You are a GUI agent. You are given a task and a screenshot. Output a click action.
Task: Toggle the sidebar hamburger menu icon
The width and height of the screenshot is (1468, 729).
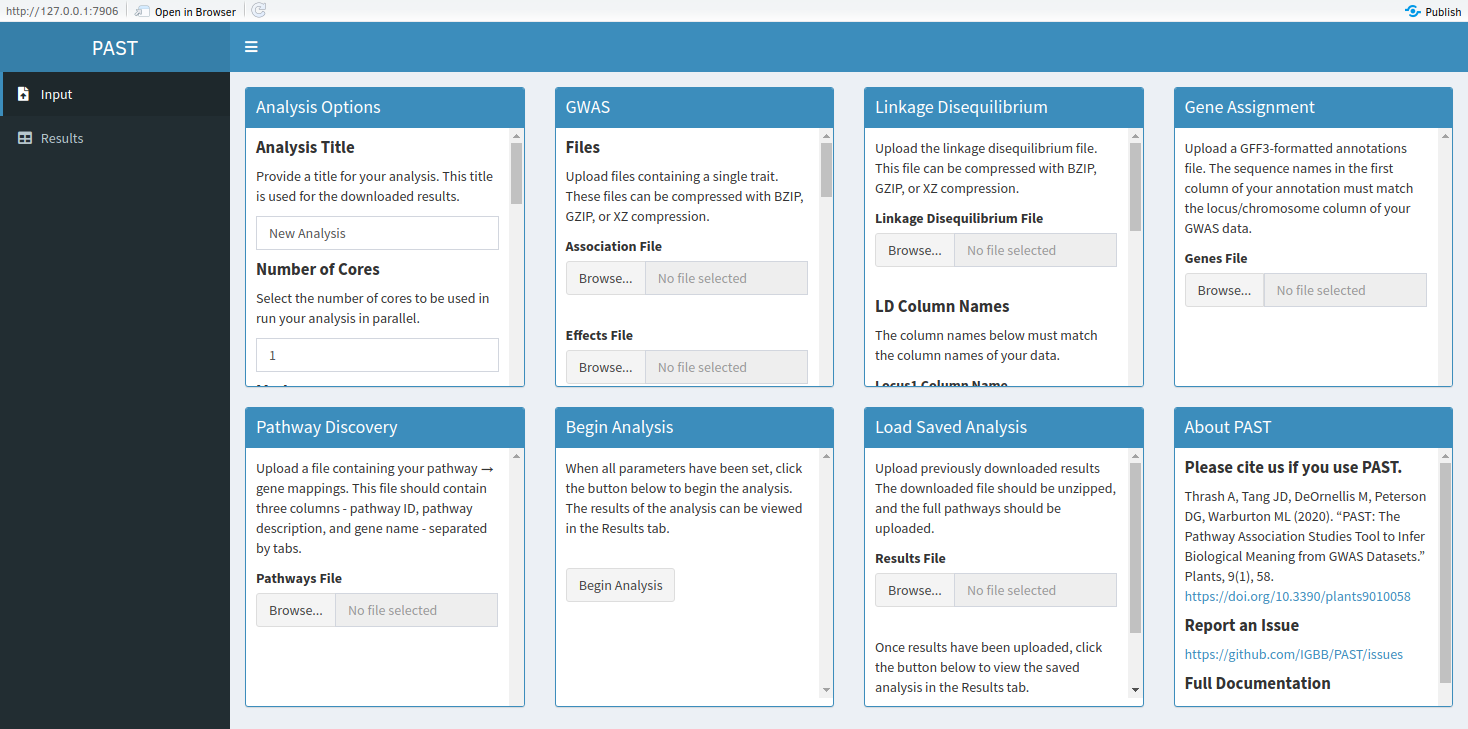251,47
